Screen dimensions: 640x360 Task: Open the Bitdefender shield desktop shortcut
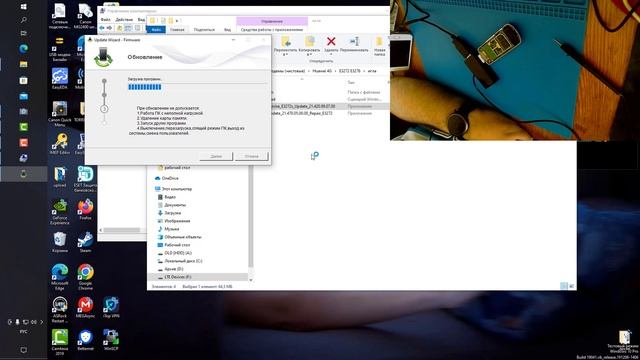(85, 340)
